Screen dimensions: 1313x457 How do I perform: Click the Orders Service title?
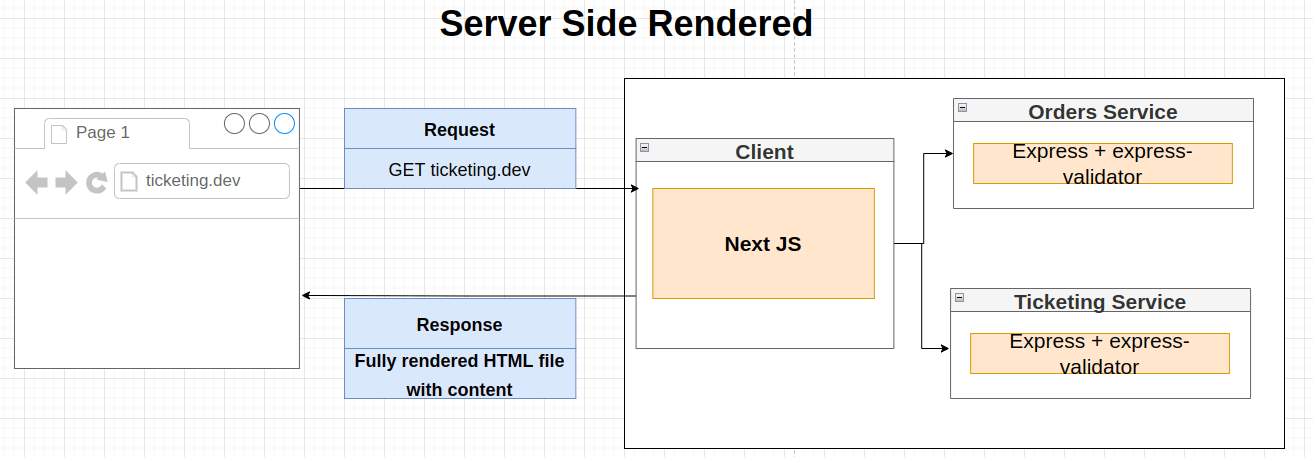click(x=1103, y=112)
